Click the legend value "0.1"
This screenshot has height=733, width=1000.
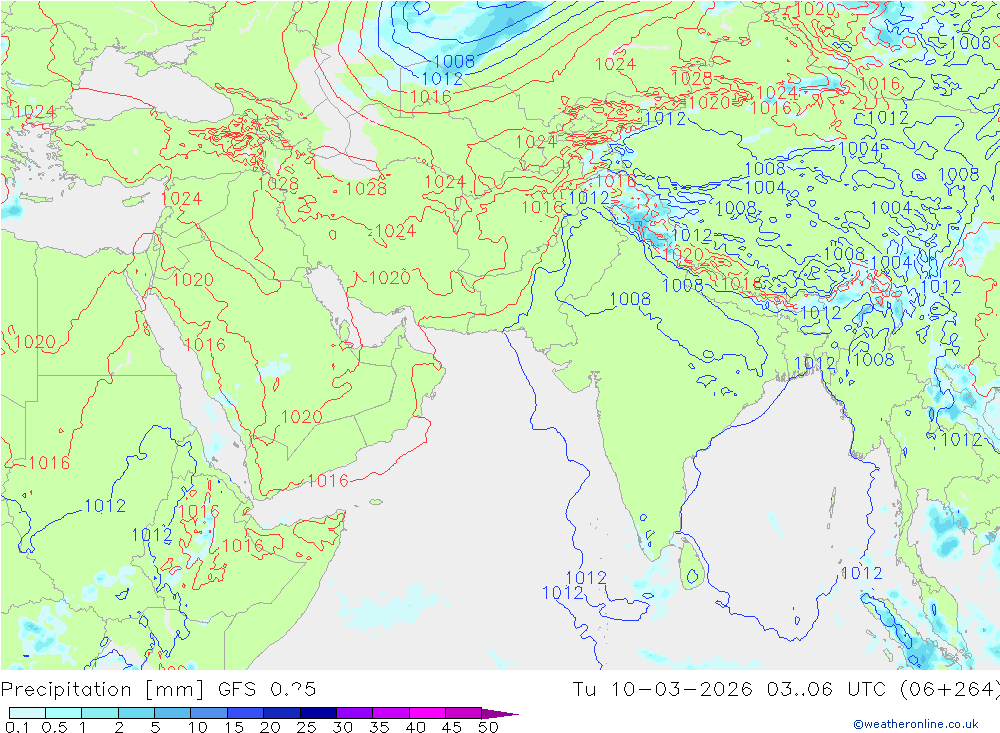17,727
